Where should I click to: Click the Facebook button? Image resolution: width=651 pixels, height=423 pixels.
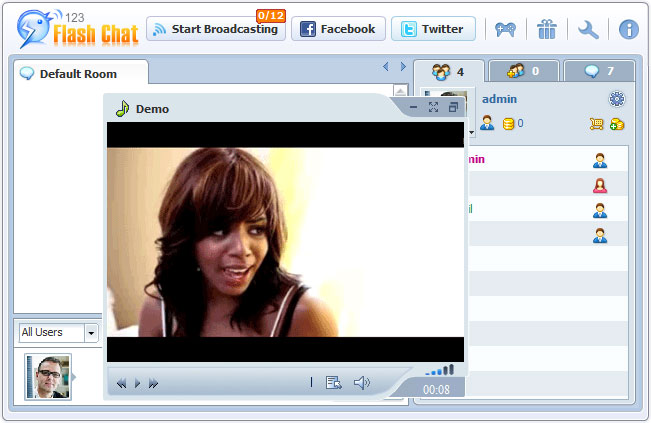tap(337, 29)
